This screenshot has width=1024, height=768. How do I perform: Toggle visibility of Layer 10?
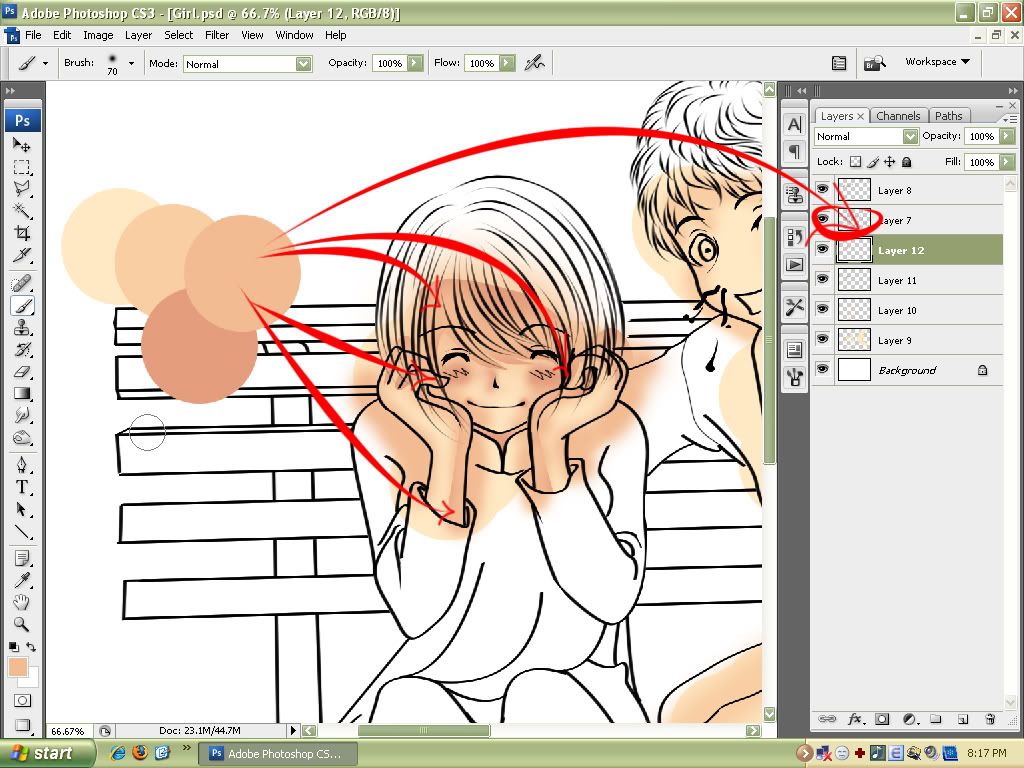tap(823, 310)
